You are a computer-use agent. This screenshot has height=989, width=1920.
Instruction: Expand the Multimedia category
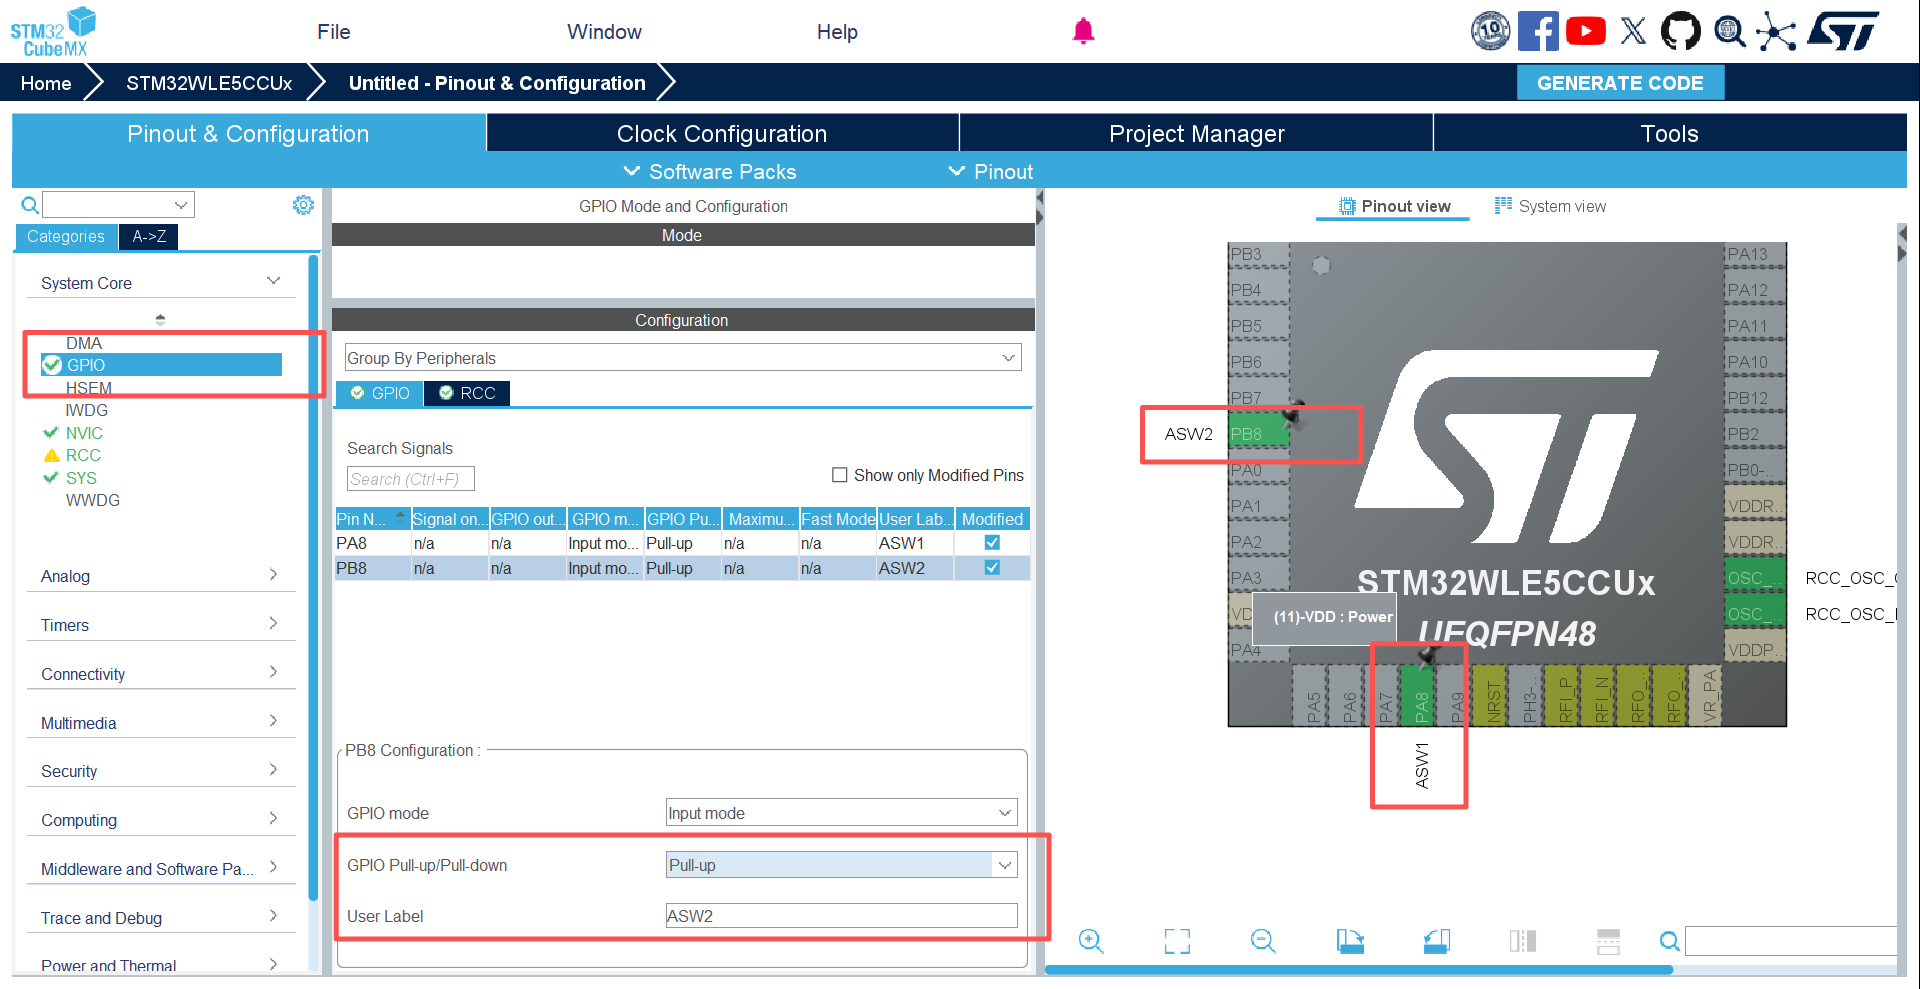(x=273, y=721)
